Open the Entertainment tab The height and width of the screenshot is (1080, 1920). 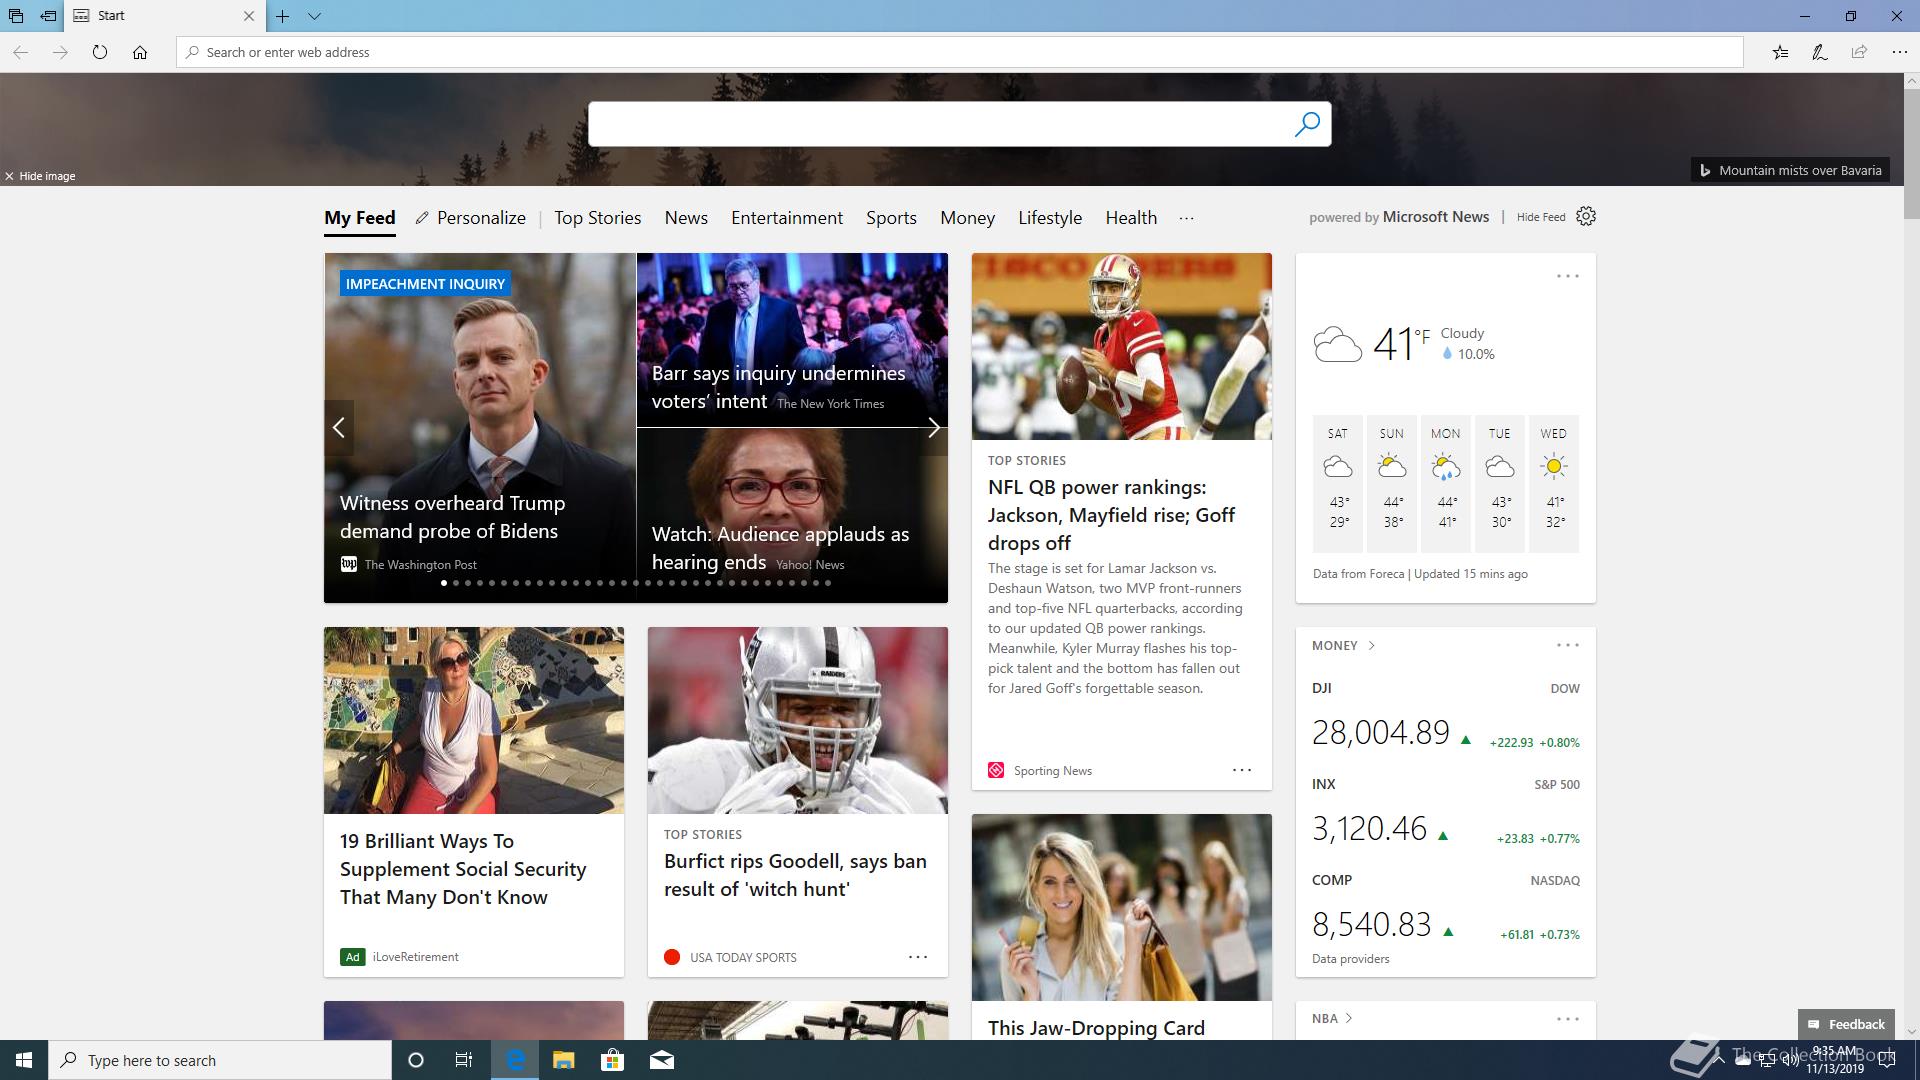[786, 218]
